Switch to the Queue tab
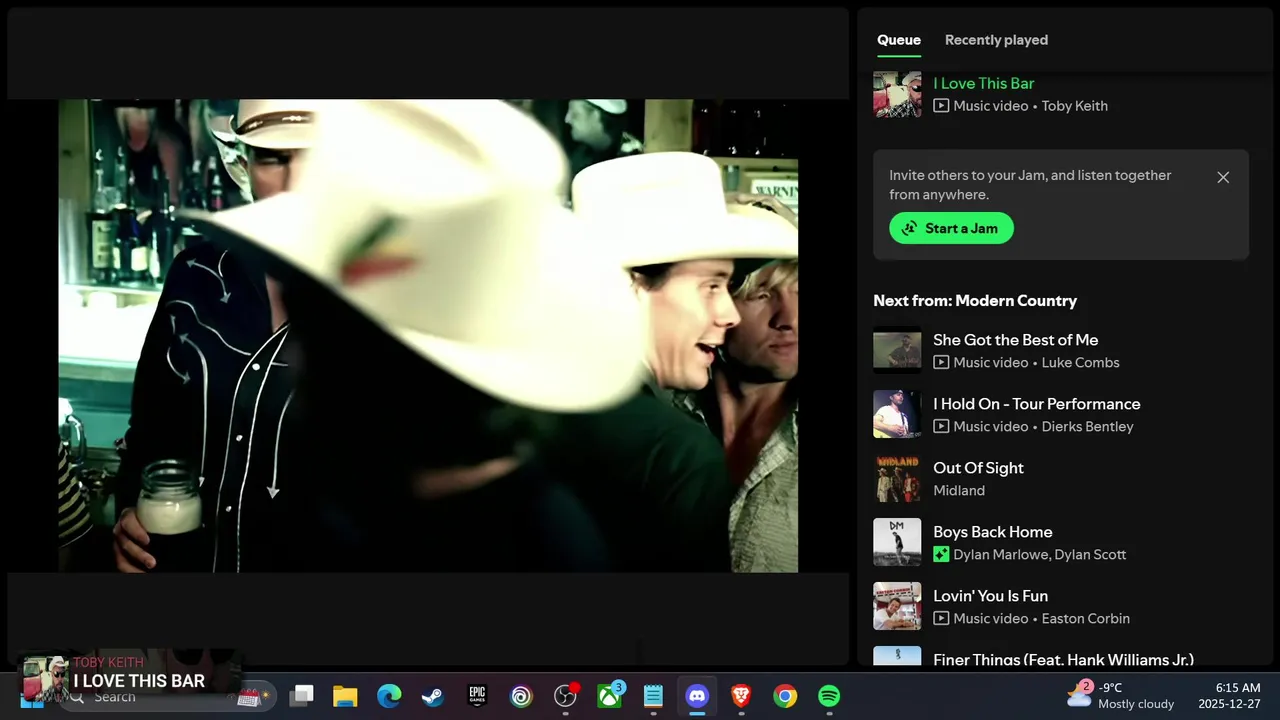The width and height of the screenshot is (1280, 720). 898,40
